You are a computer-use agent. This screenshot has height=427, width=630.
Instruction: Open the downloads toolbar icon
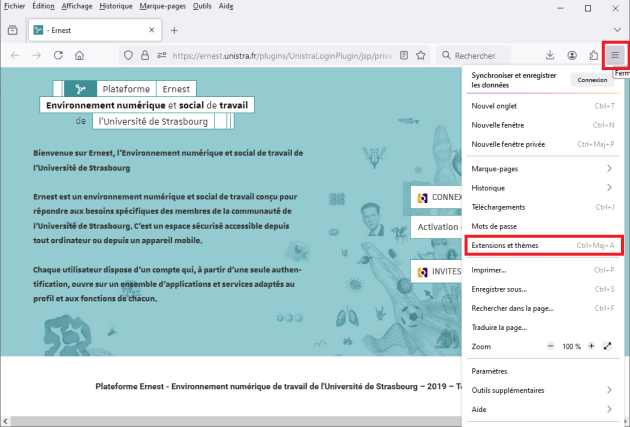tap(550, 55)
